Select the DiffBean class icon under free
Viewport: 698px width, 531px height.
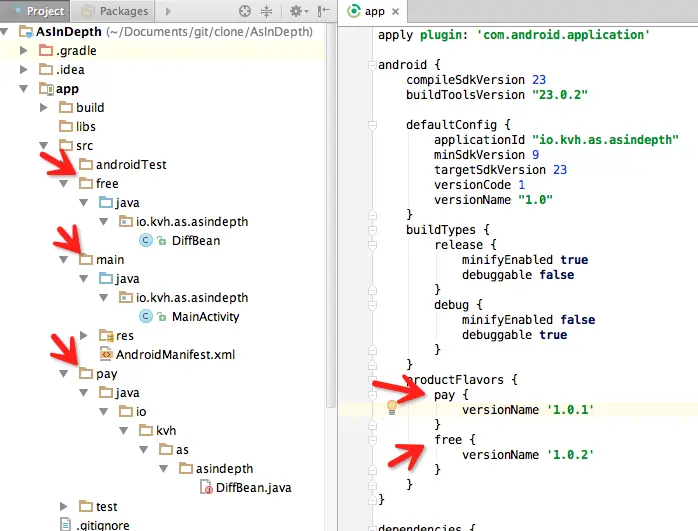146,241
